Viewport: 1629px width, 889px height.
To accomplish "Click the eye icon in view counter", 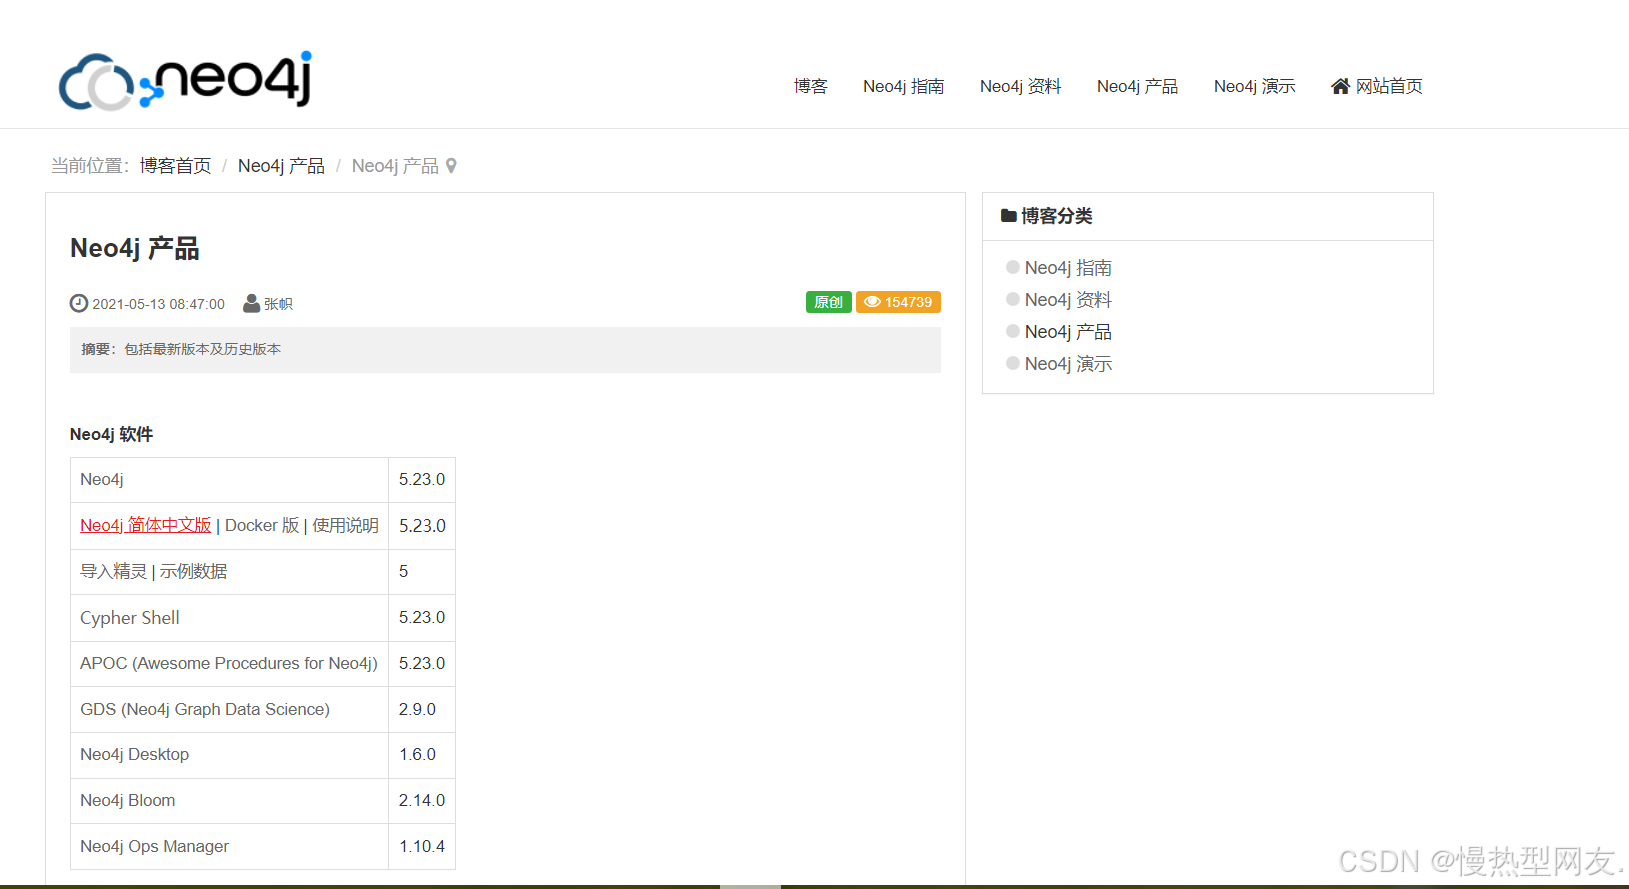I will [872, 302].
